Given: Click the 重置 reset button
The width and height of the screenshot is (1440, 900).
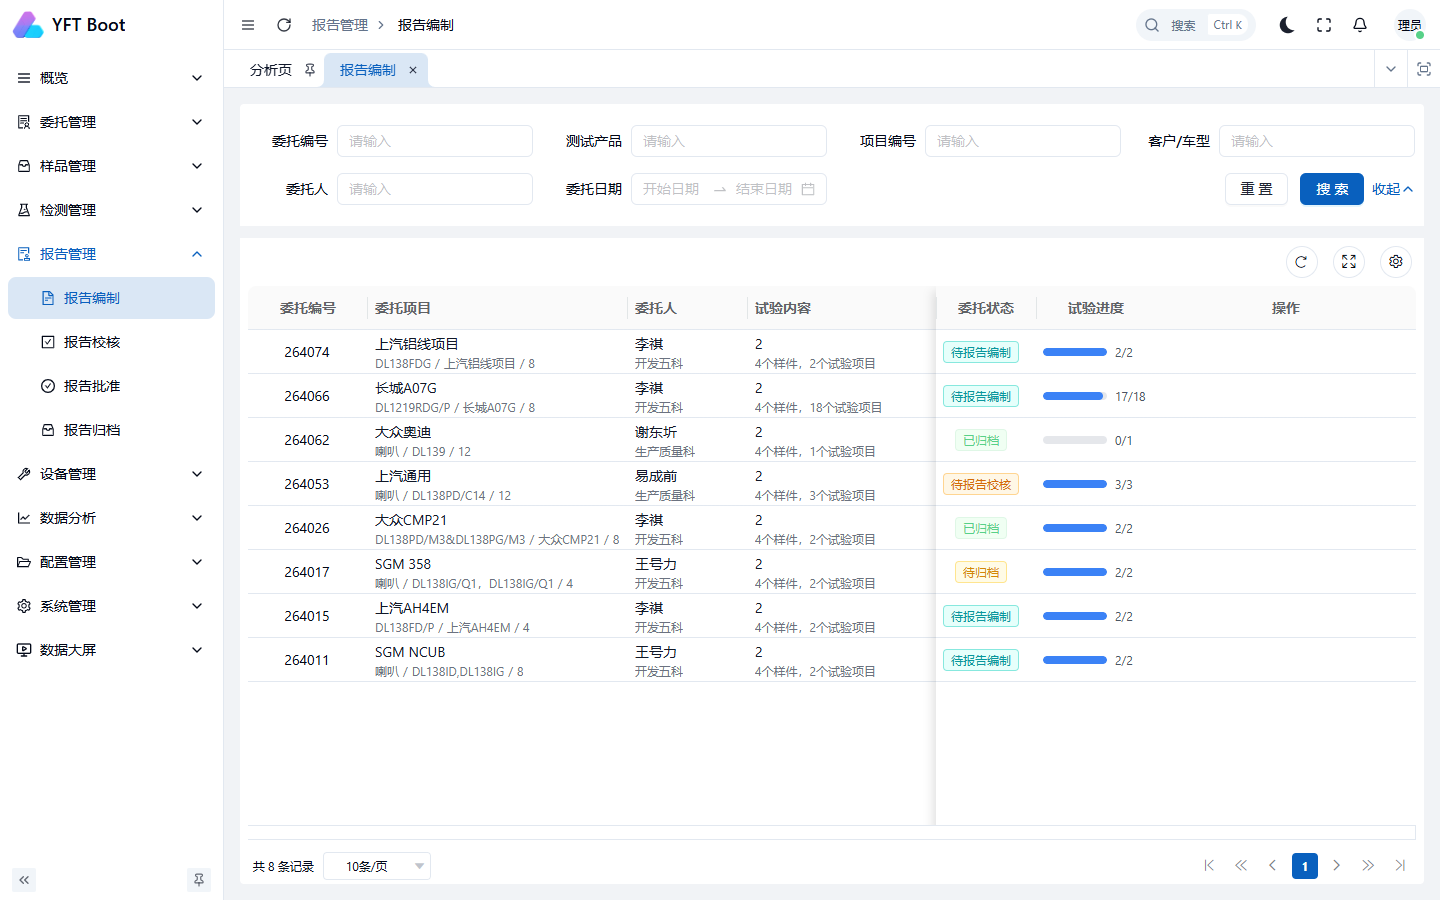Looking at the screenshot, I should pos(1257,189).
